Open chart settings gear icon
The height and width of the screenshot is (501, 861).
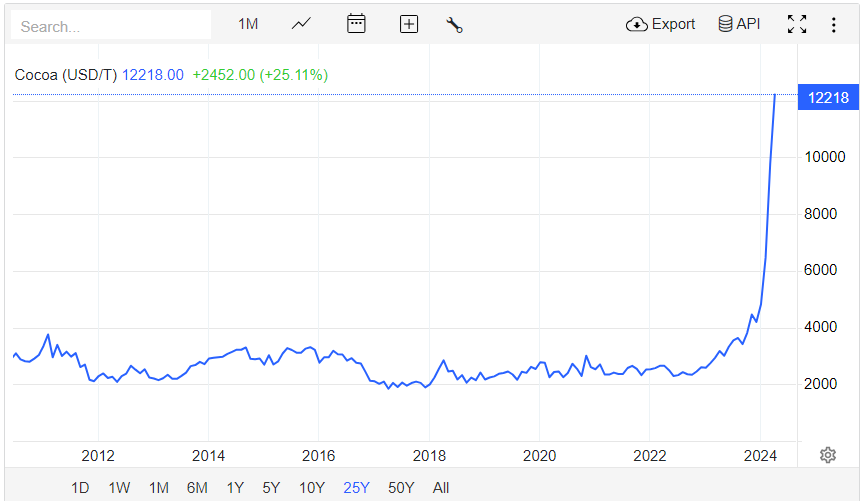click(x=828, y=455)
